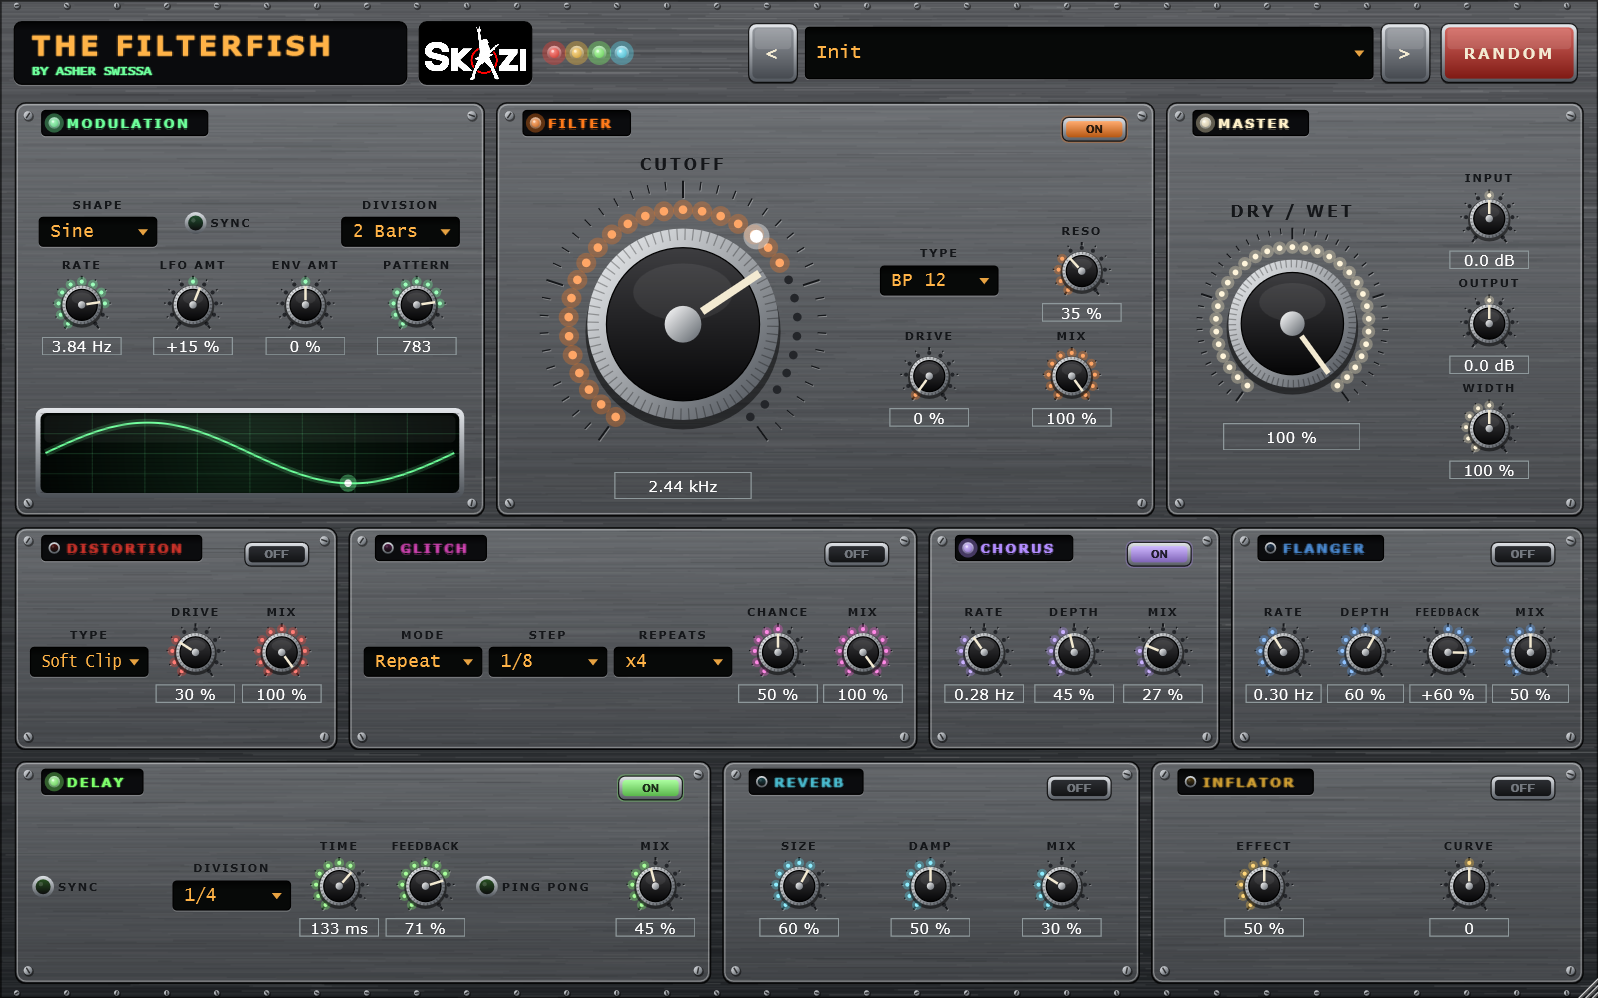Click the Random button
The height and width of the screenshot is (998, 1598).
click(1509, 53)
